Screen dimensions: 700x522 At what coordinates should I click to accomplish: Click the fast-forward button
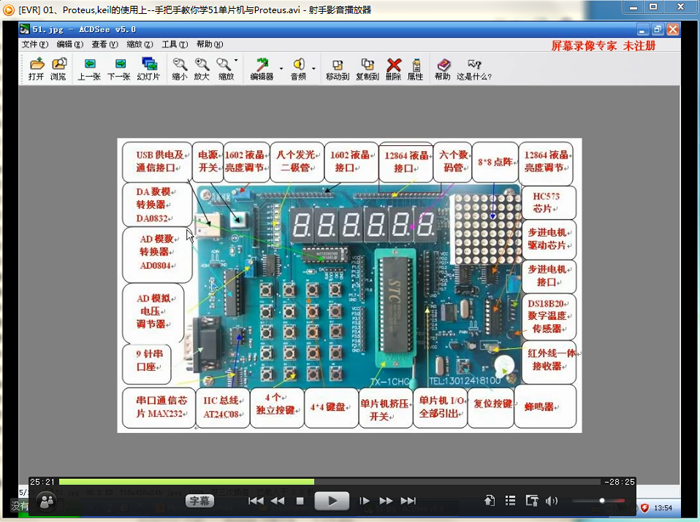point(386,501)
